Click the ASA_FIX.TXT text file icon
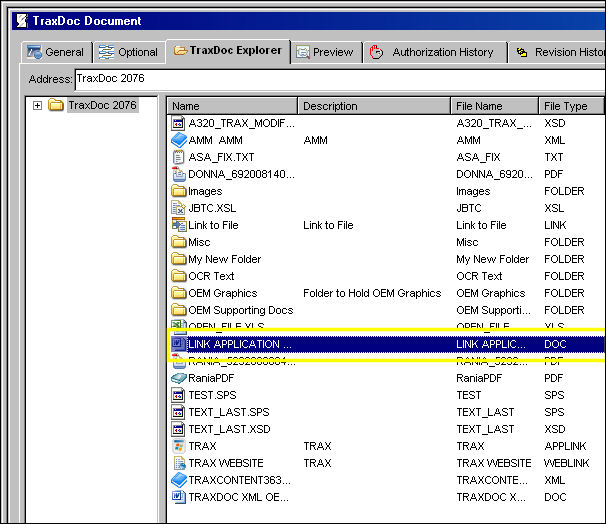 click(178, 157)
